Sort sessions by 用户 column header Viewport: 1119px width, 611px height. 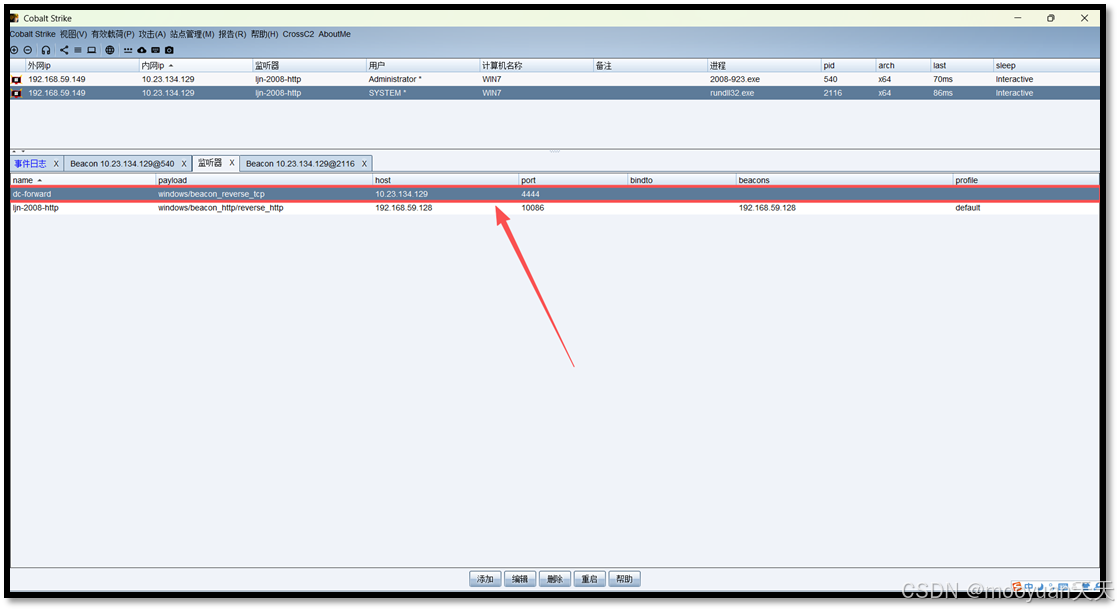(422, 66)
